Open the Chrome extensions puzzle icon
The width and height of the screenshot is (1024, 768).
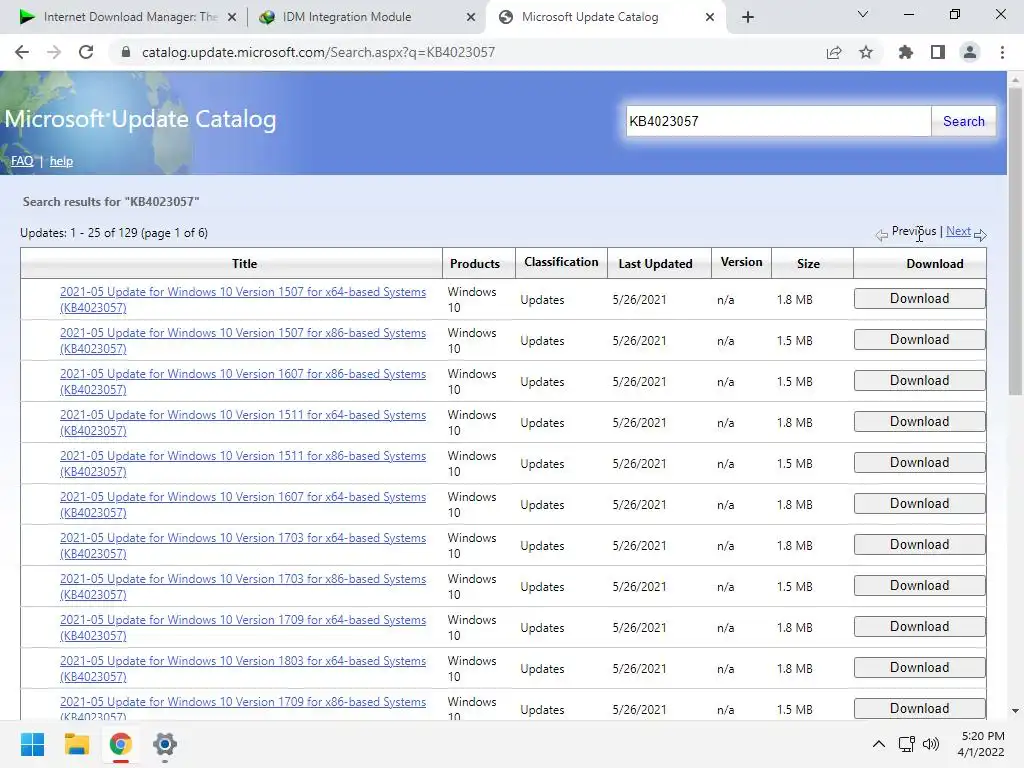906,52
